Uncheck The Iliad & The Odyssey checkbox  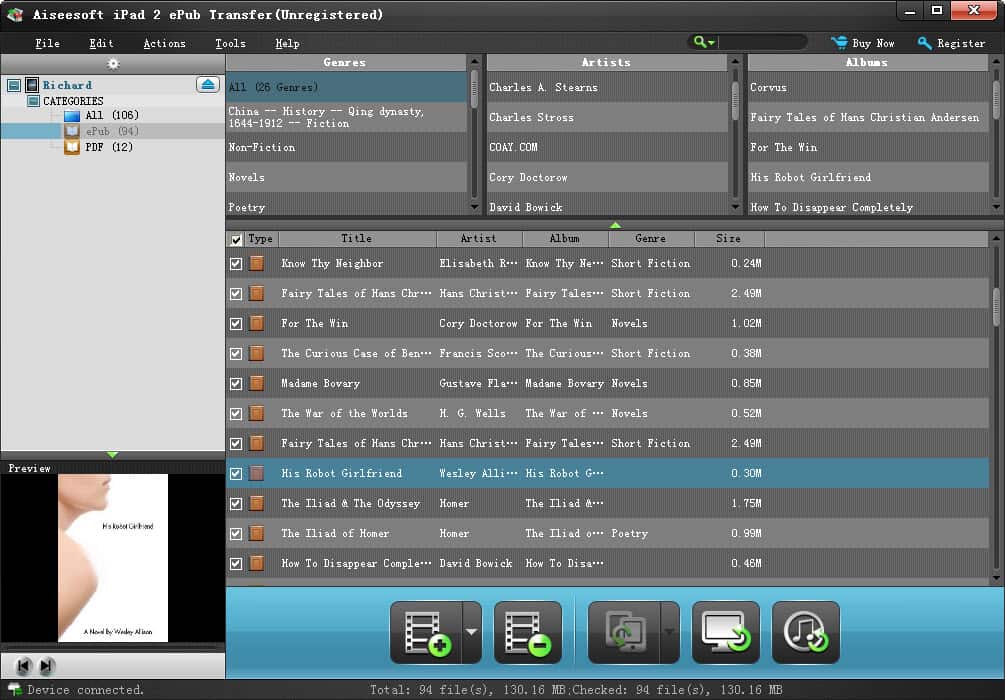pyautogui.click(x=236, y=503)
